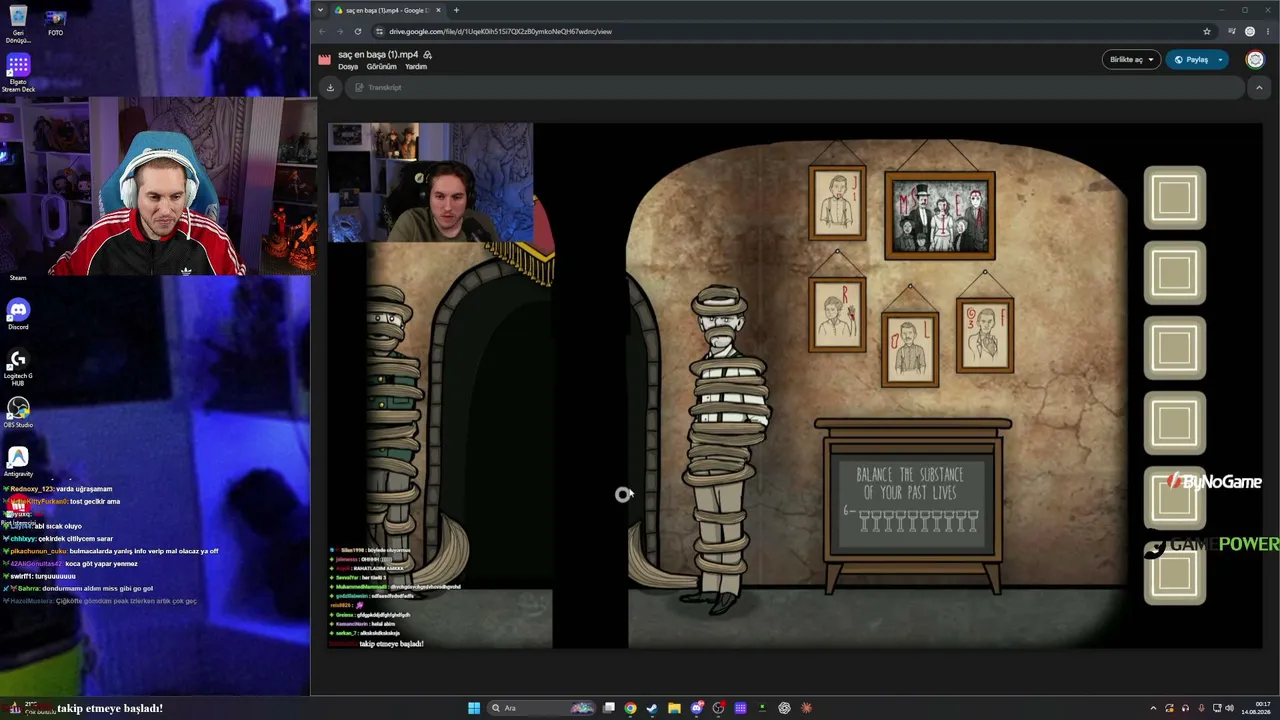Download the video file
1280x720 pixels.
click(330, 87)
